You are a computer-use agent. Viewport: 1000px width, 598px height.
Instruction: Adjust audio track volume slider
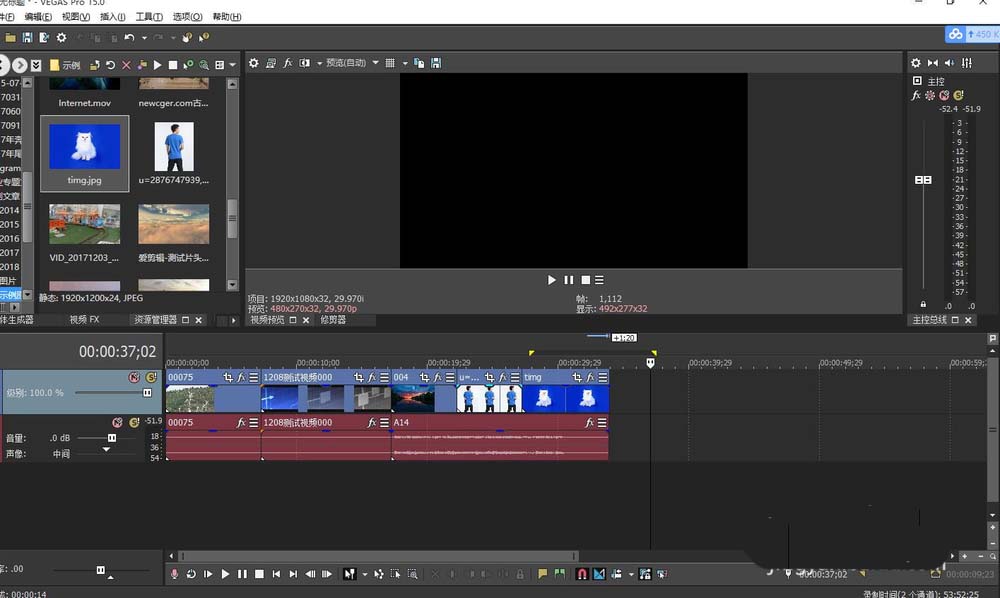tap(112, 438)
